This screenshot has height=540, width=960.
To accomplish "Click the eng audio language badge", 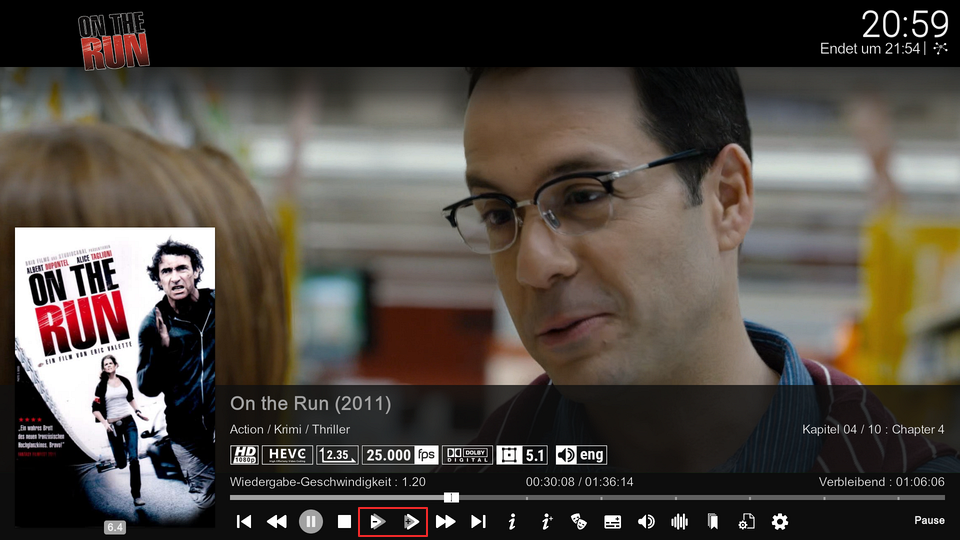I will 581,455.
